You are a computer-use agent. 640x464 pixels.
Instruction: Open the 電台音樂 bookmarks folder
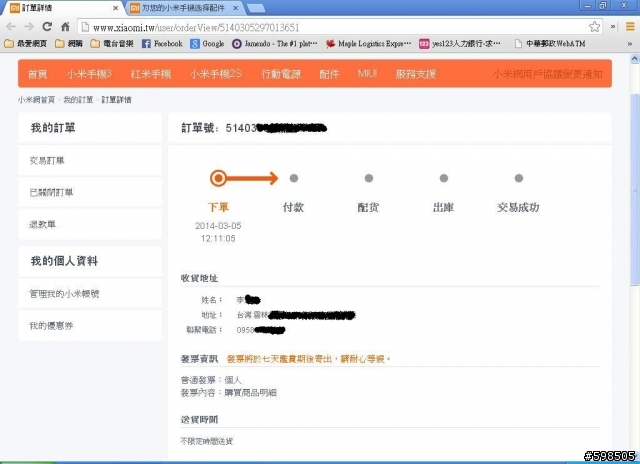click(112, 44)
